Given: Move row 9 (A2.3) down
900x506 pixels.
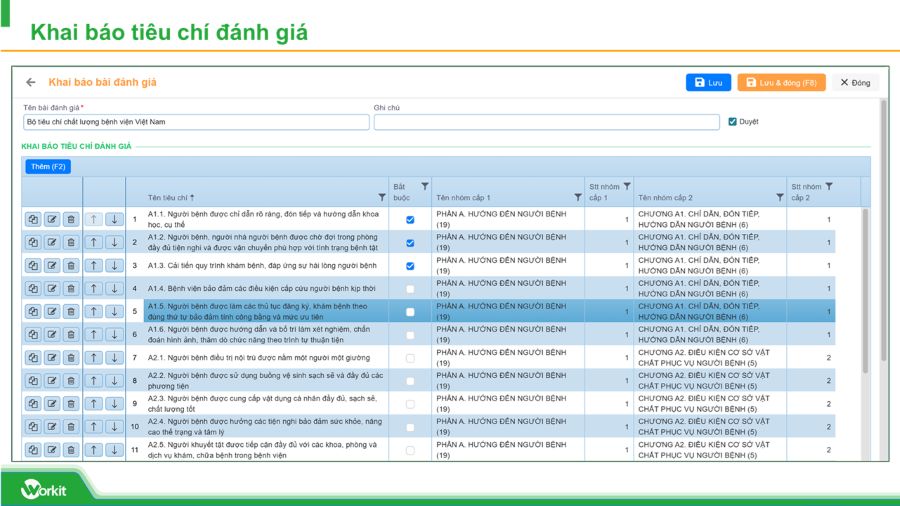Looking at the screenshot, I should 114,403.
